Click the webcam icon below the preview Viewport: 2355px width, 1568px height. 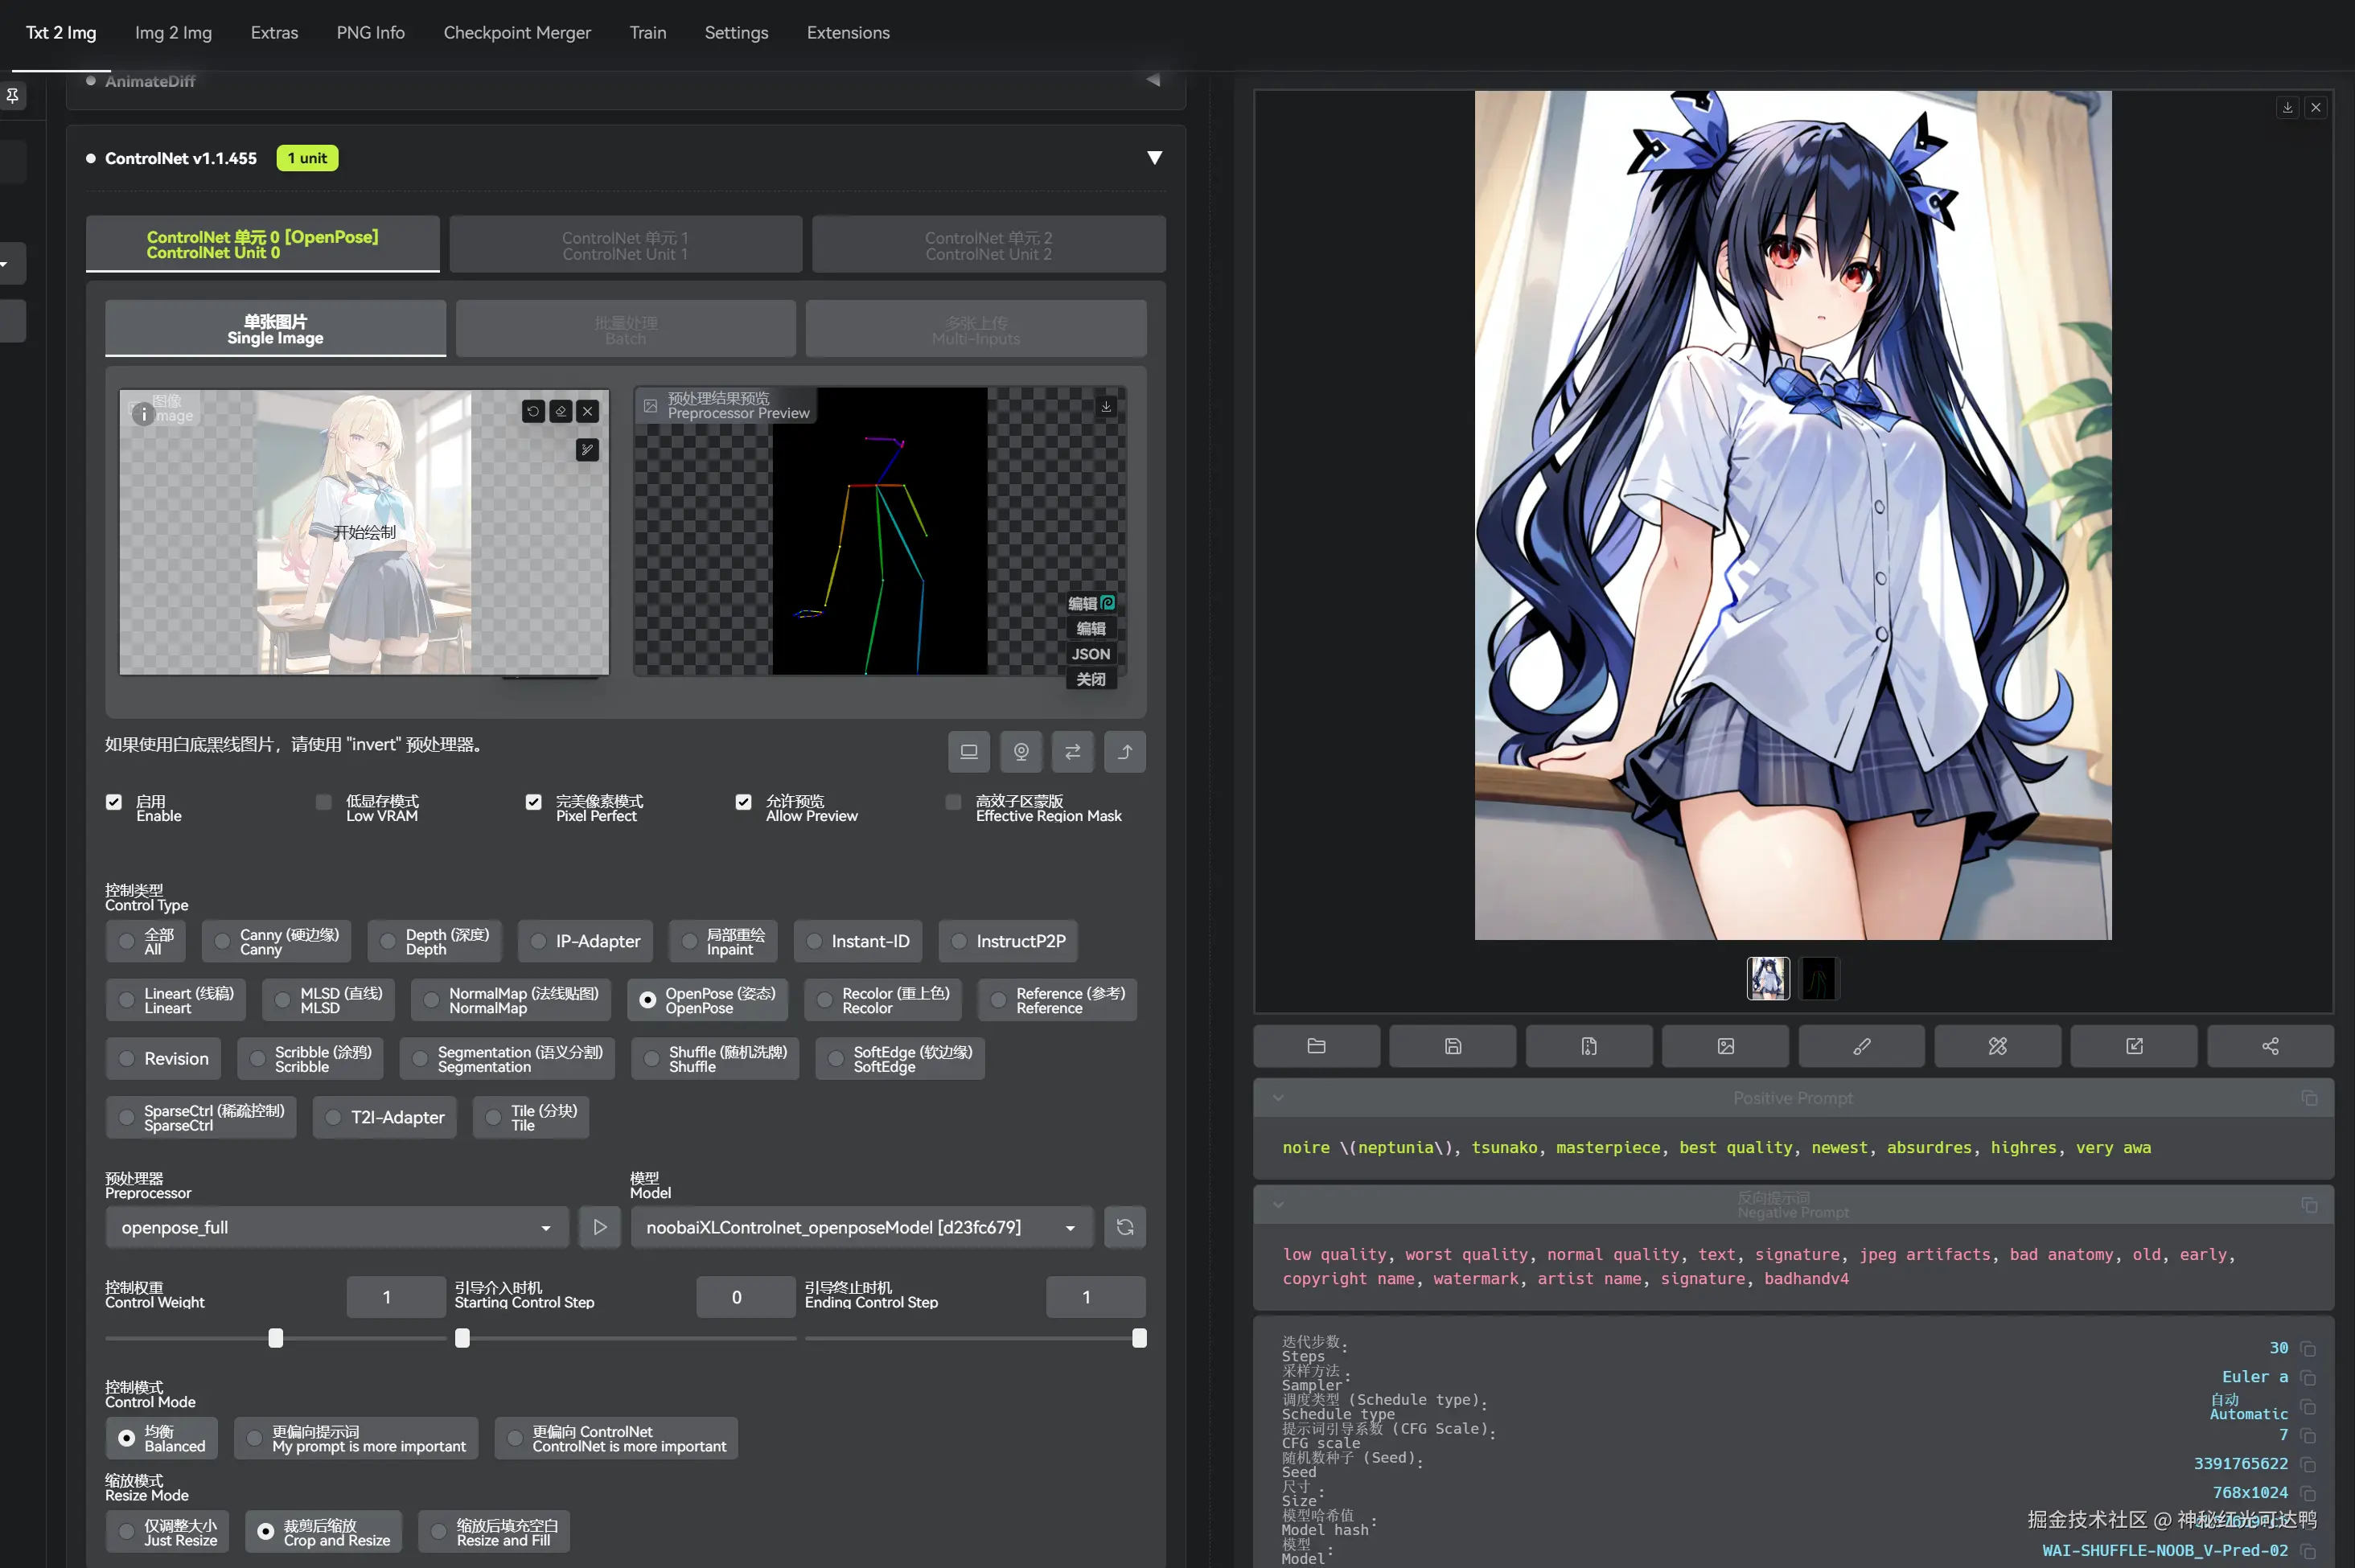pyautogui.click(x=1021, y=752)
